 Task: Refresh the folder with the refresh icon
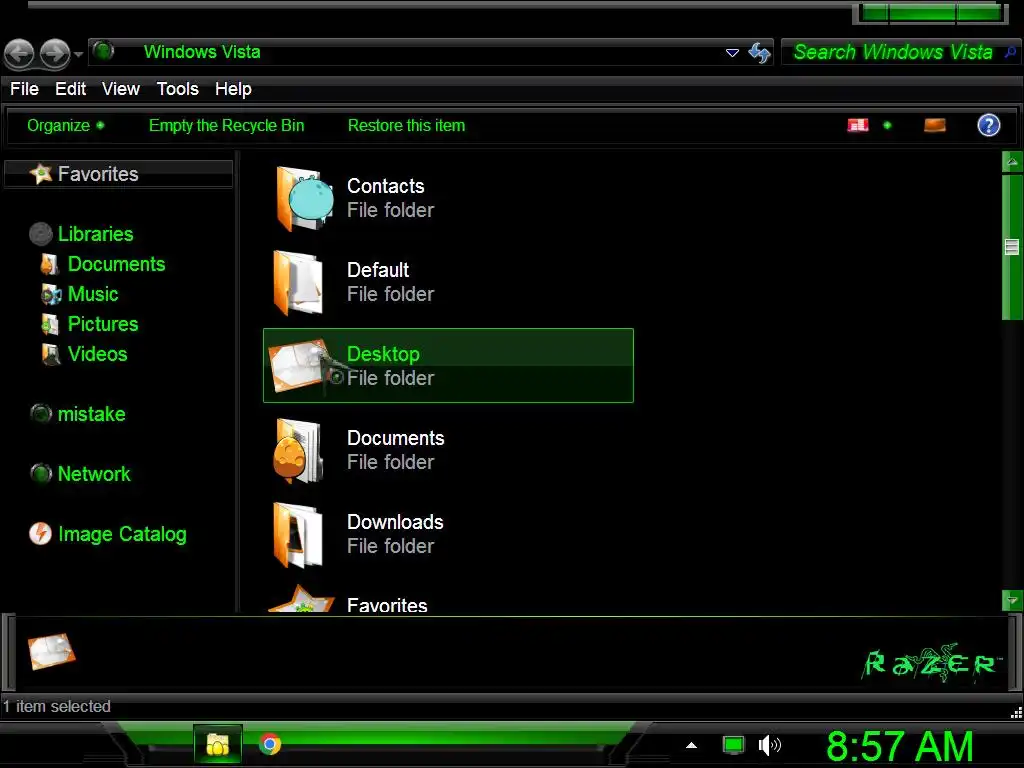click(x=760, y=52)
